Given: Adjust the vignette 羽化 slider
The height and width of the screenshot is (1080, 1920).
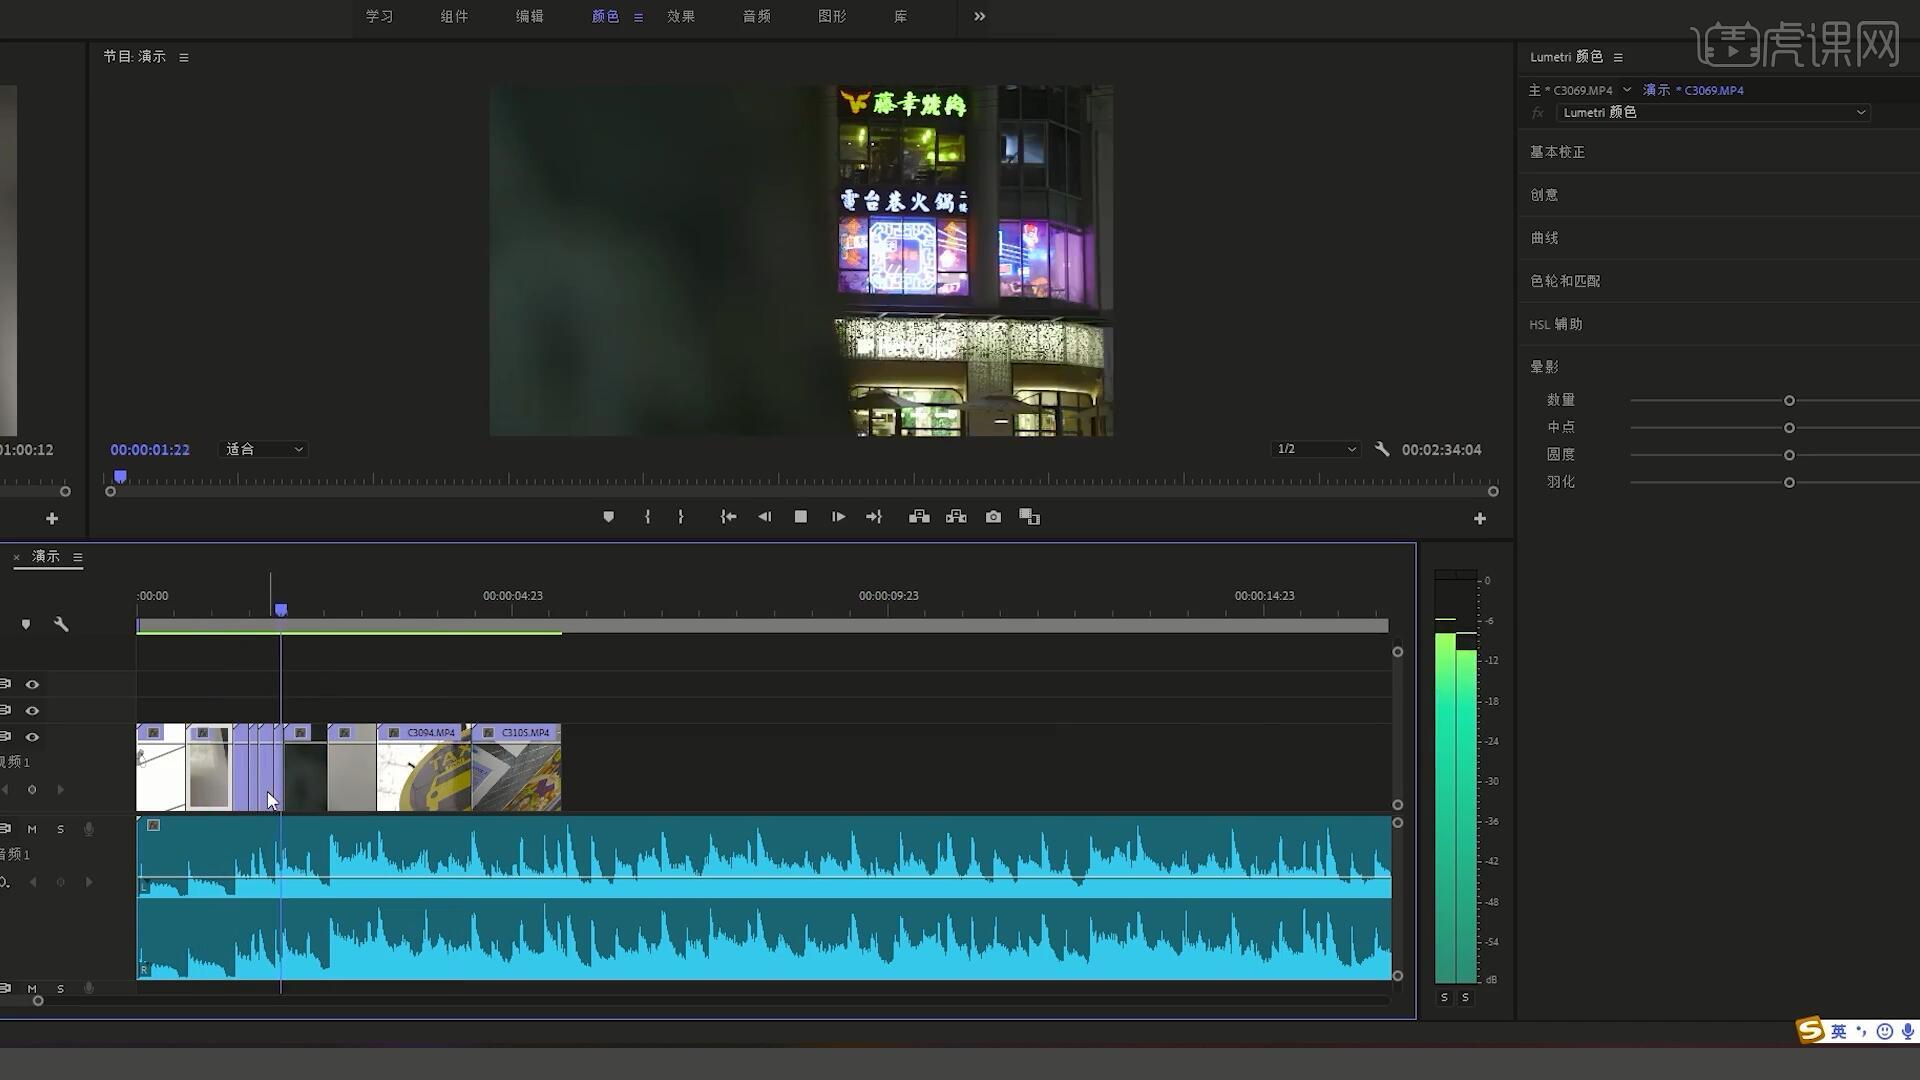Looking at the screenshot, I should click(1789, 483).
